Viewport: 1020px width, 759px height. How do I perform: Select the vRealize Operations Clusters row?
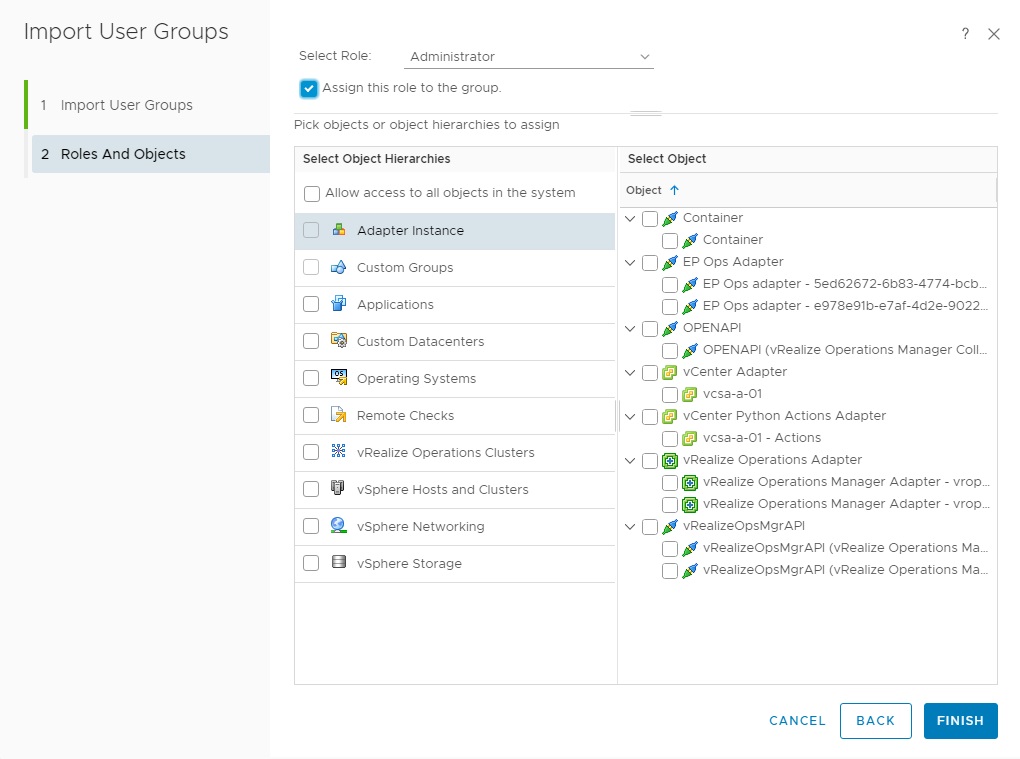455,453
